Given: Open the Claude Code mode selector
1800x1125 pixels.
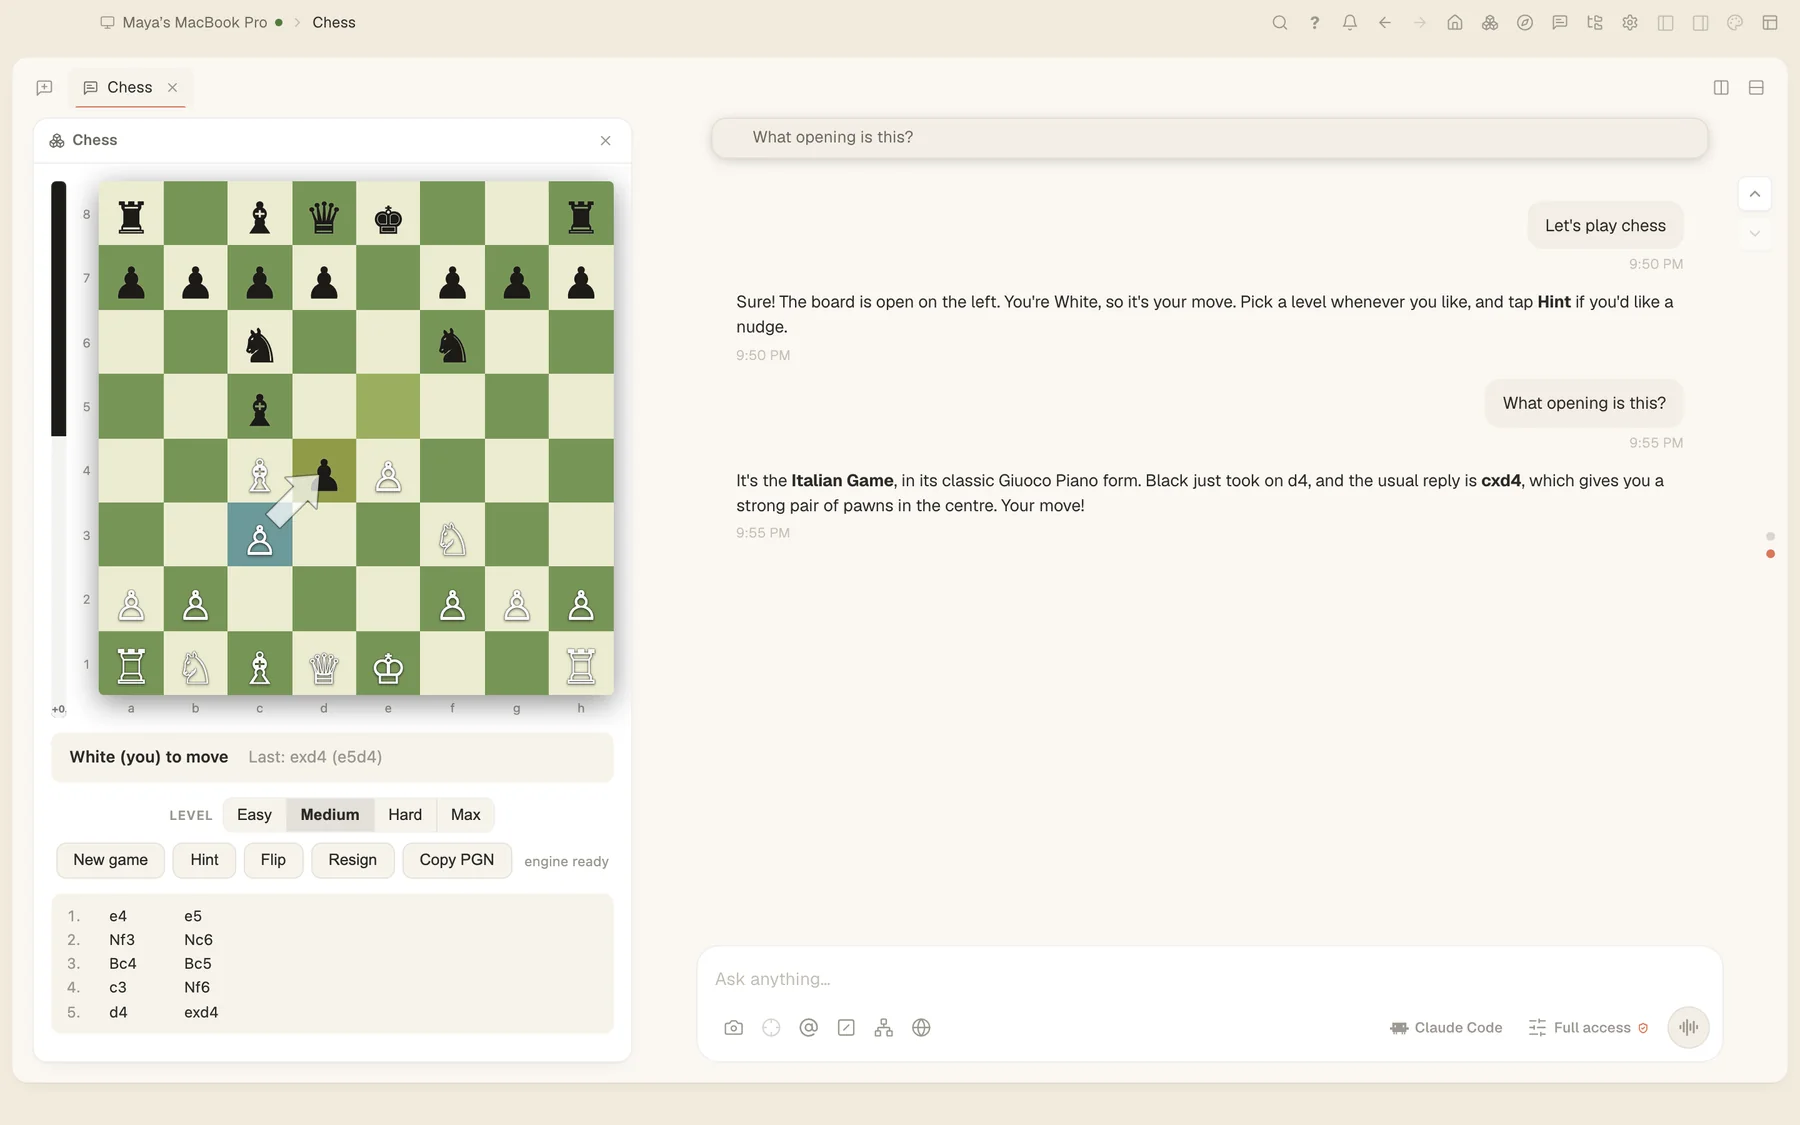Looking at the screenshot, I should 1446,1027.
